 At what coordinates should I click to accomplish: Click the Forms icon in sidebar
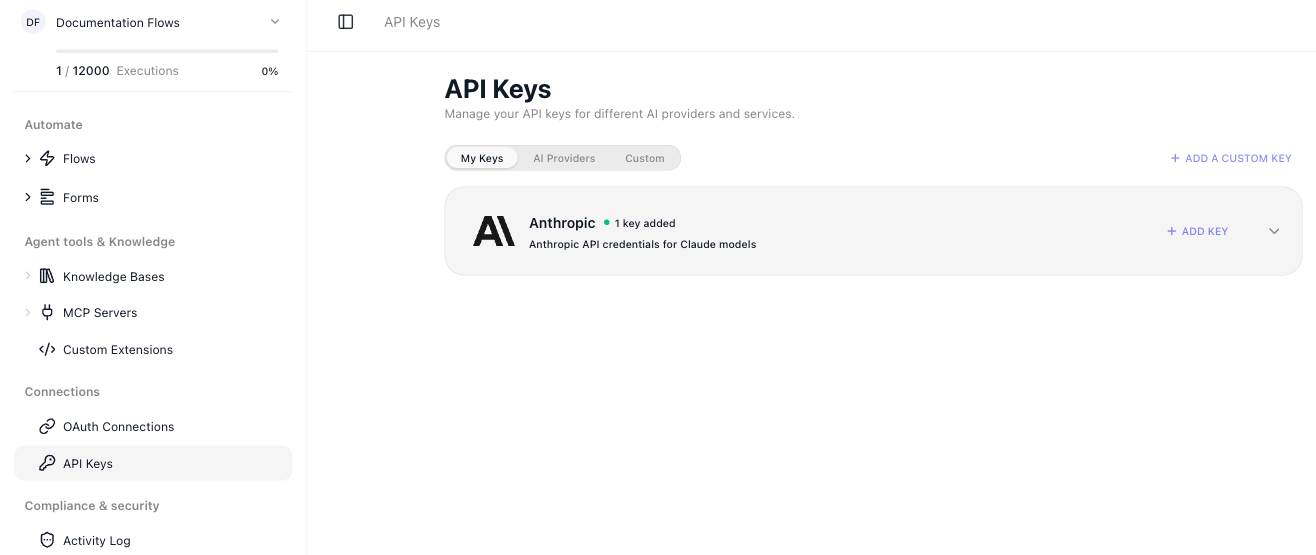pos(47,197)
